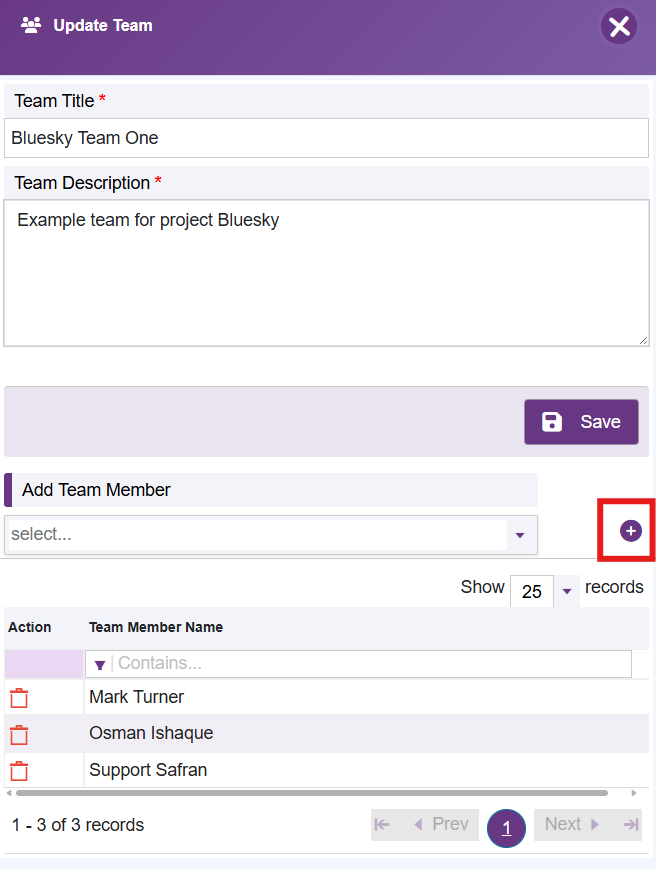Click the horizontal scrollbar of members table
Viewport: 656px width, 869px height.
[x=312, y=793]
